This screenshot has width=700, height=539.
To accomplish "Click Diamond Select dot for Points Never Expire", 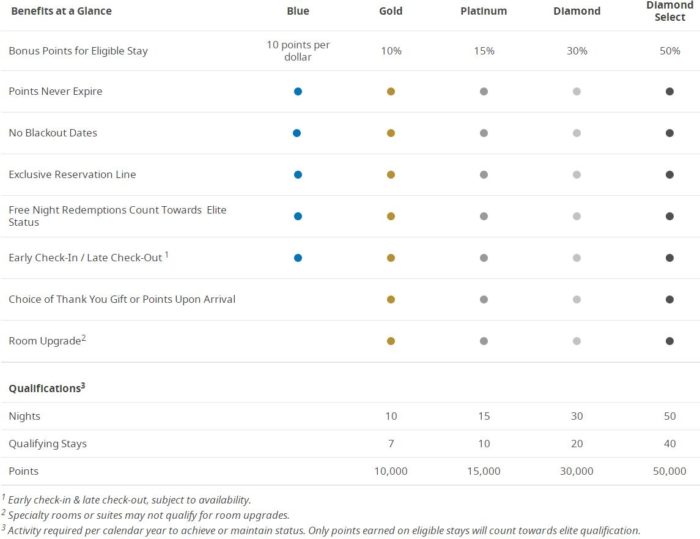I will coord(669,91).
